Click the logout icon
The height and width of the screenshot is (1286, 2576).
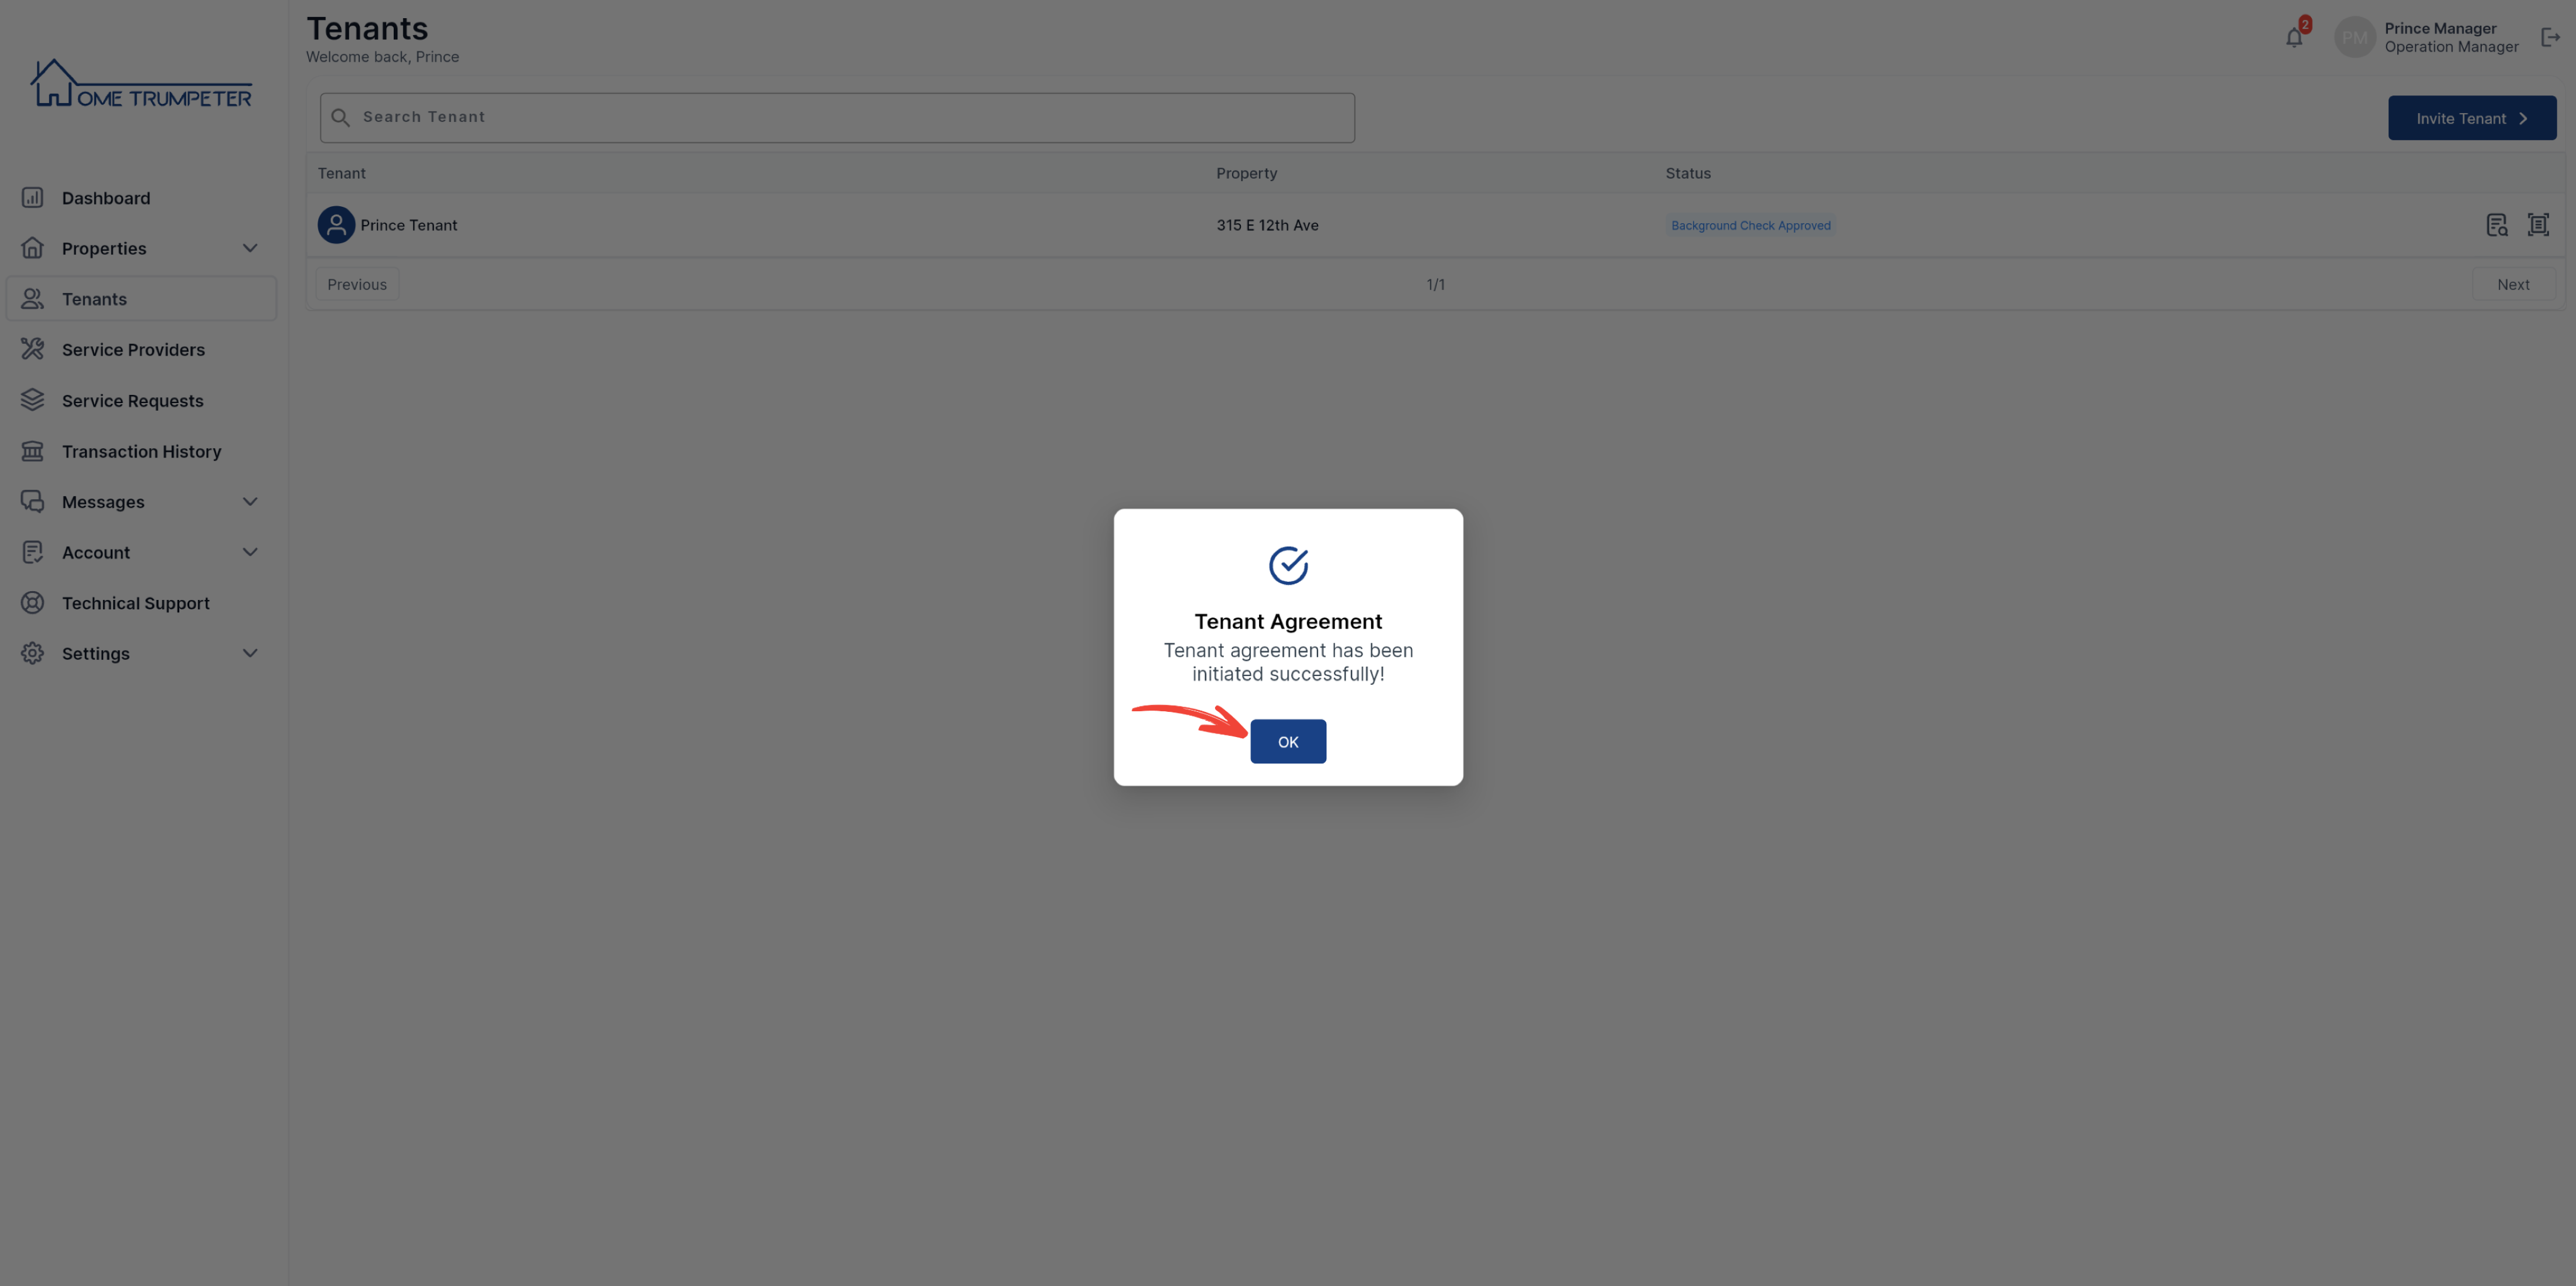[x=2550, y=37]
